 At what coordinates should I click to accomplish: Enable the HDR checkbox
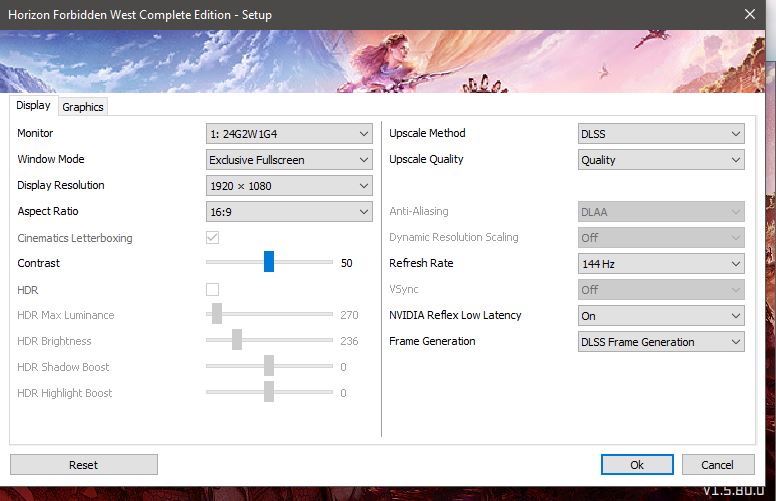212,290
